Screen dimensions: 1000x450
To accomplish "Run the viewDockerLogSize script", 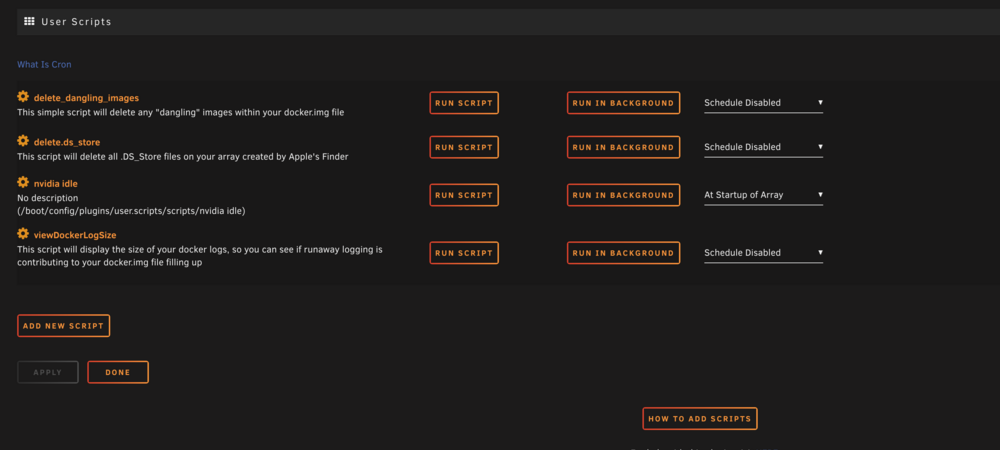I will tap(464, 253).
